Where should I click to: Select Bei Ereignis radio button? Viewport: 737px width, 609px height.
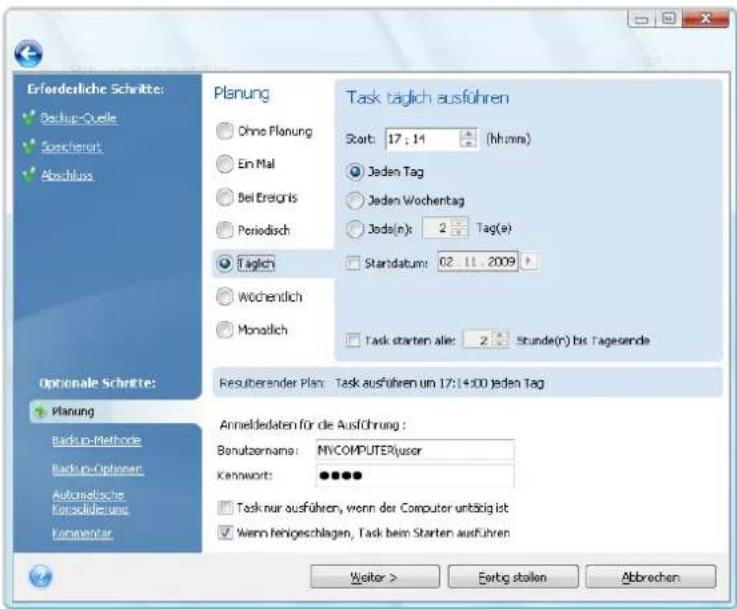[225, 197]
